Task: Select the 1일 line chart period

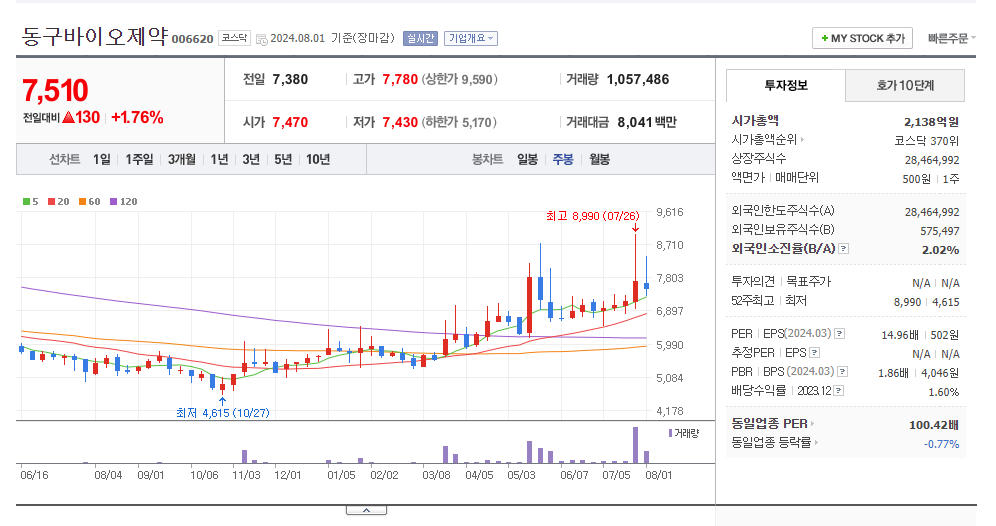Action: pos(102,159)
